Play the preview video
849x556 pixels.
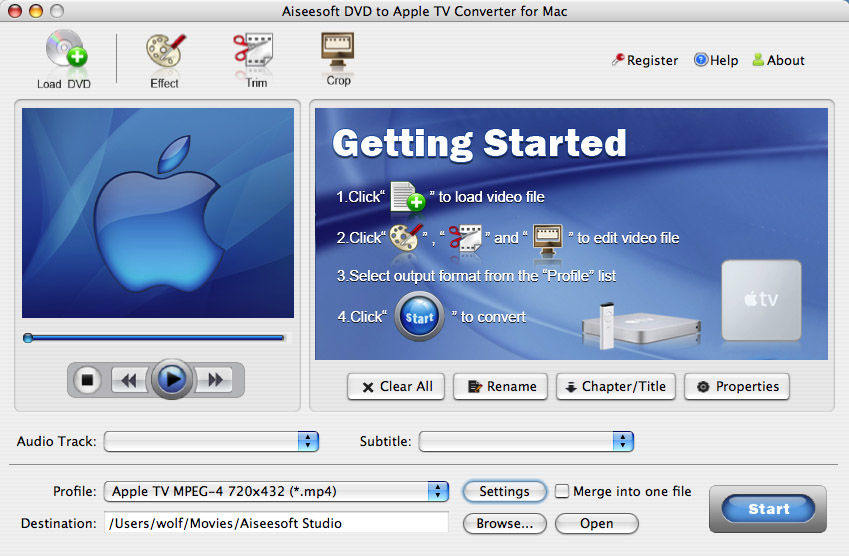coord(172,379)
